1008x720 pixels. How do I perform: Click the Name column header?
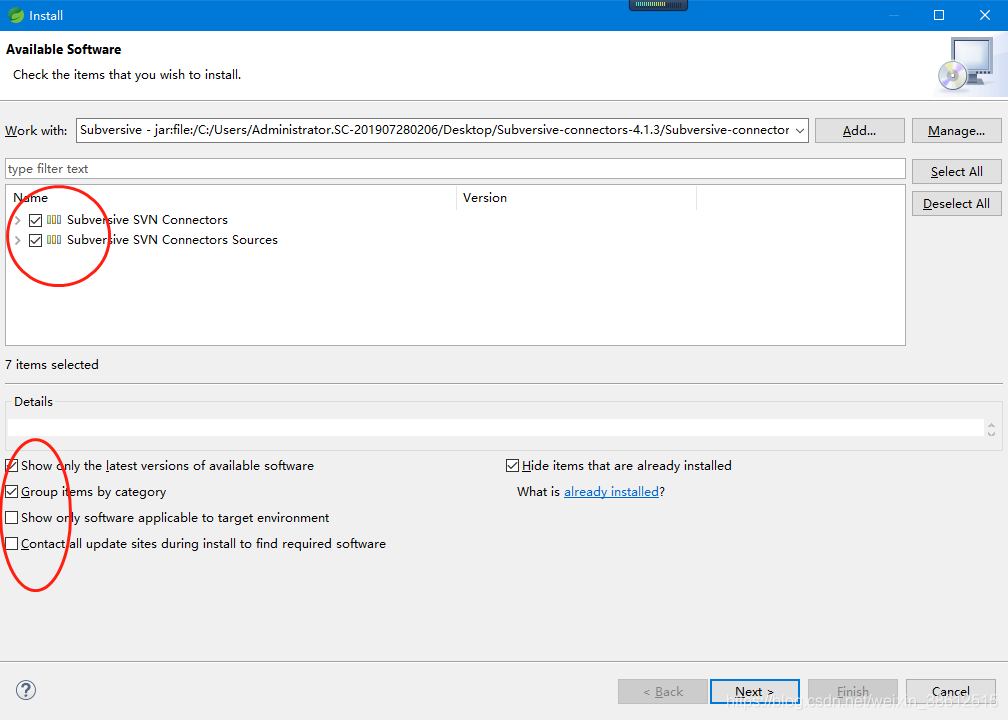point(231,197)
